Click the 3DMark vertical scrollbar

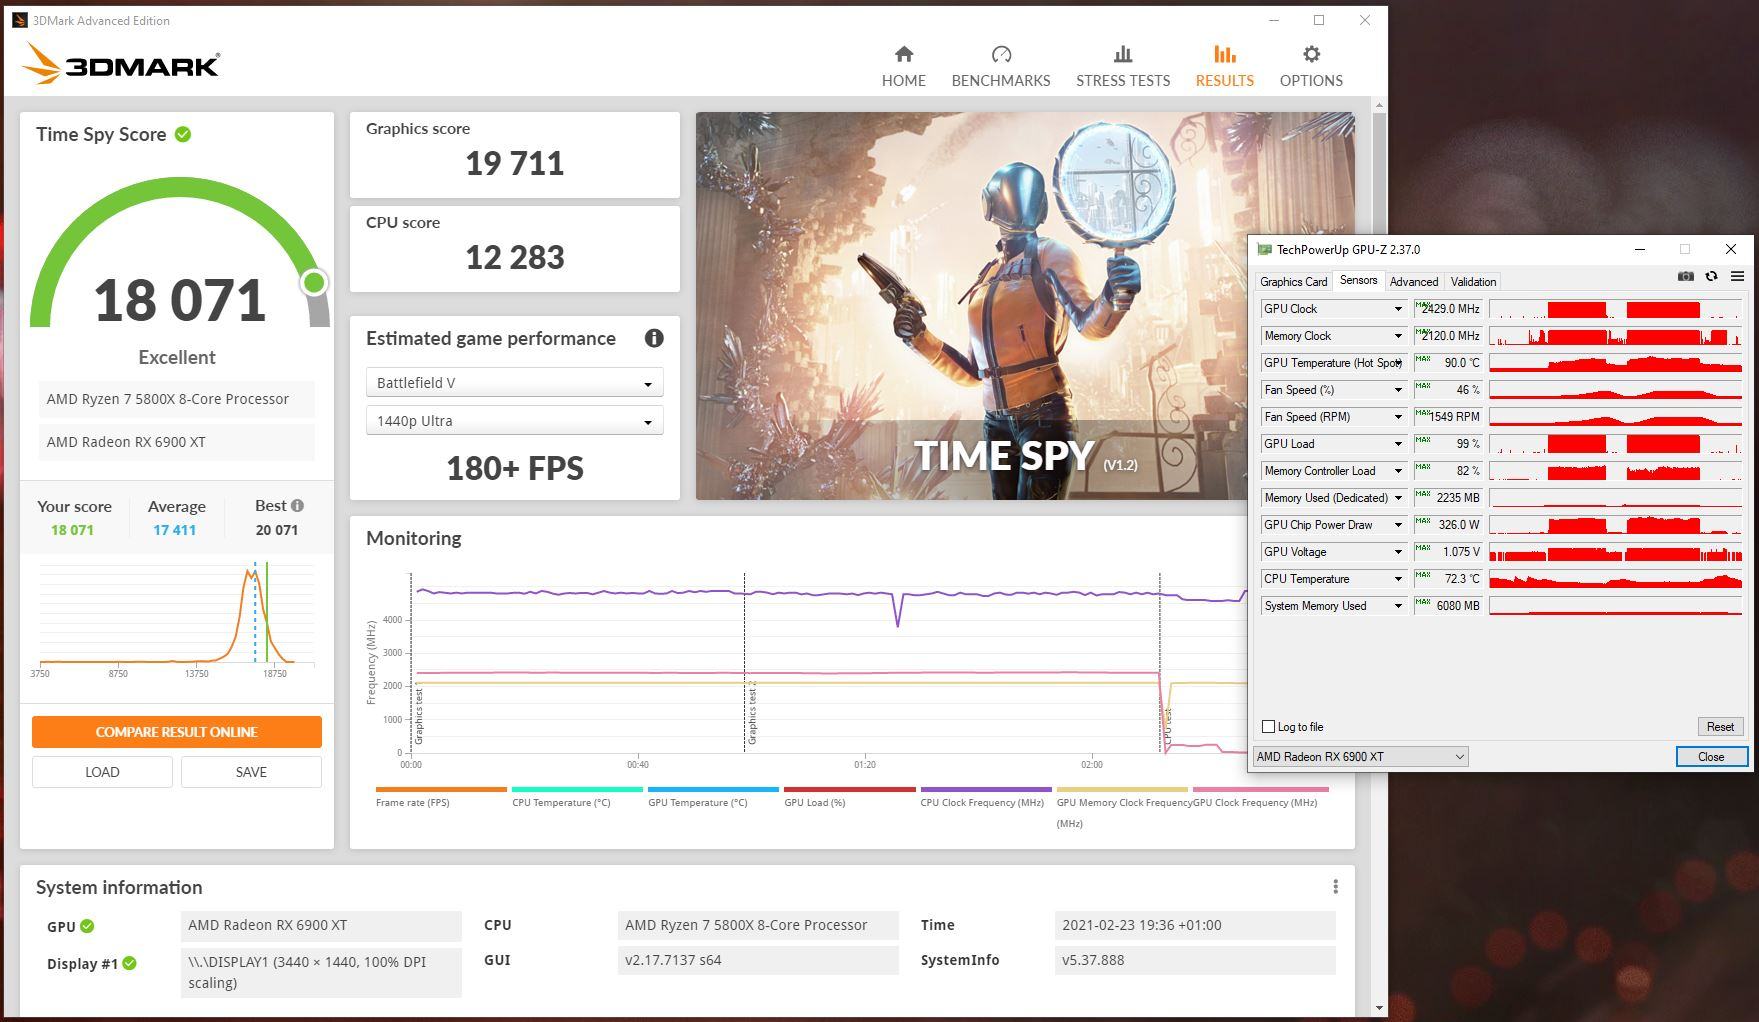click(x=1380, y=556)
